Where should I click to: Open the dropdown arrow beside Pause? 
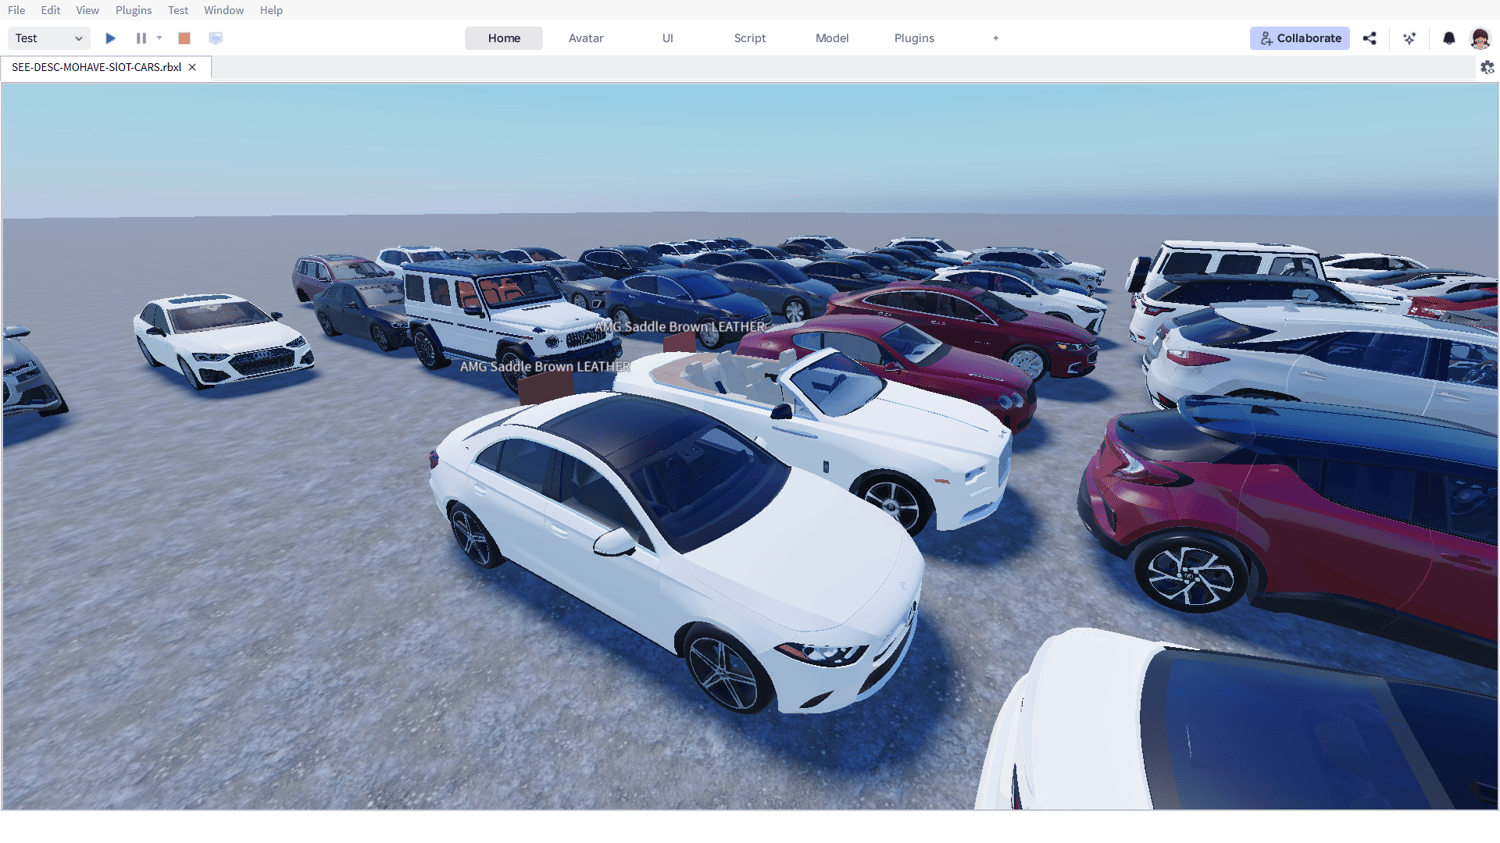point(159,38)
